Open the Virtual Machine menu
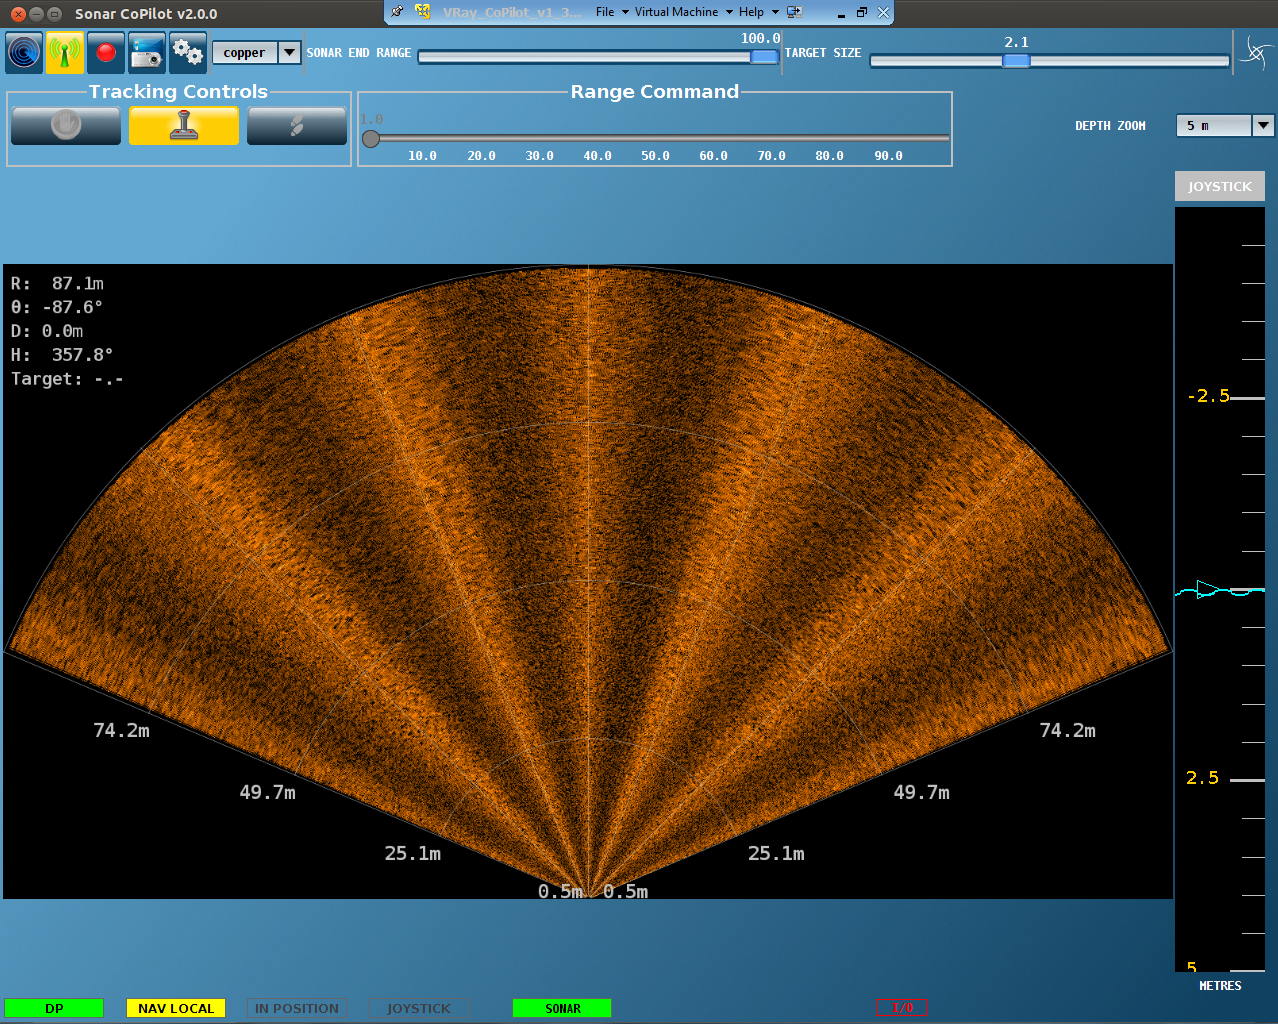Viewport: 1278px width, 1024px height. click(683, 12)
